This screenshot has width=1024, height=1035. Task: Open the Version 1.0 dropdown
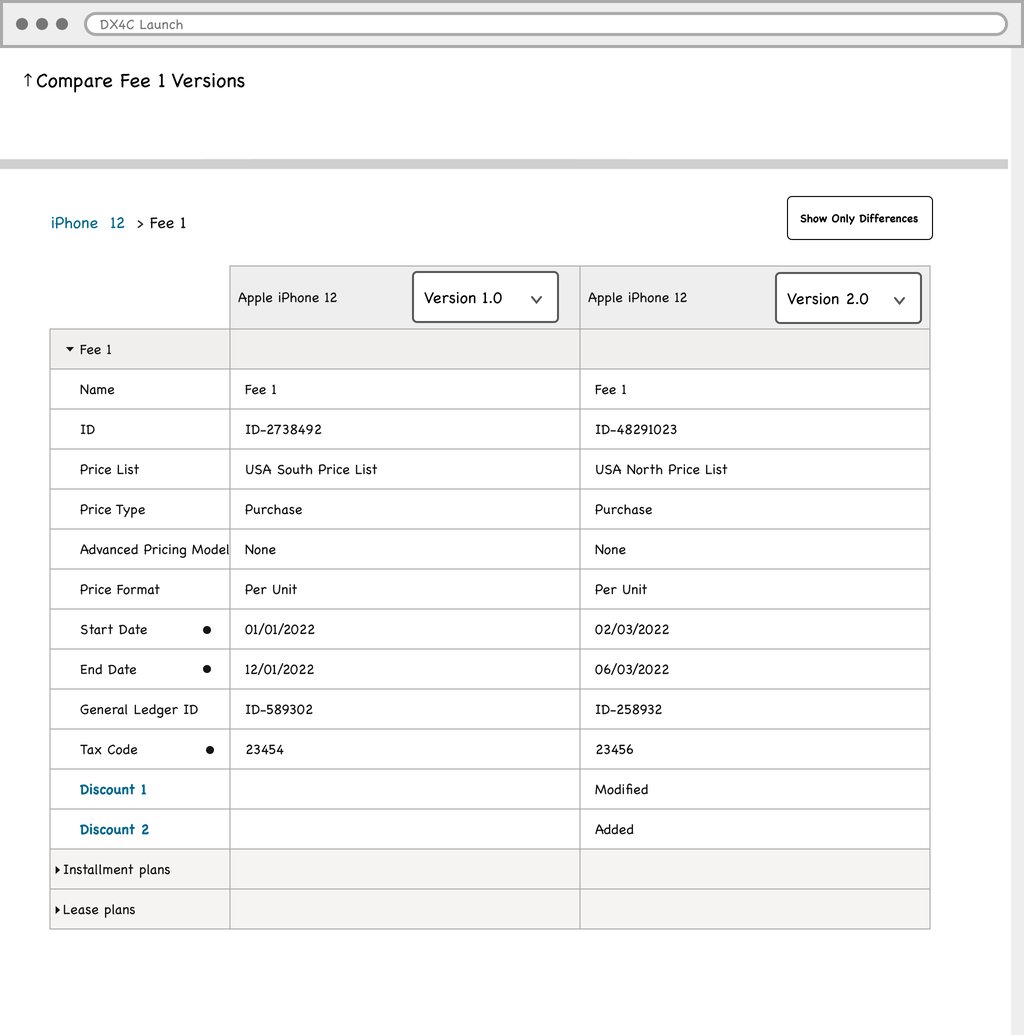click(484, 298)
